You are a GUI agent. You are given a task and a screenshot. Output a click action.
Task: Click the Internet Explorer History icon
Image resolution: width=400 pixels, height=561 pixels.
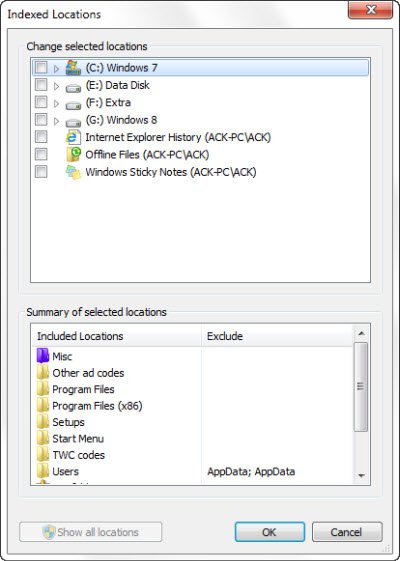[x=73, y=137]
